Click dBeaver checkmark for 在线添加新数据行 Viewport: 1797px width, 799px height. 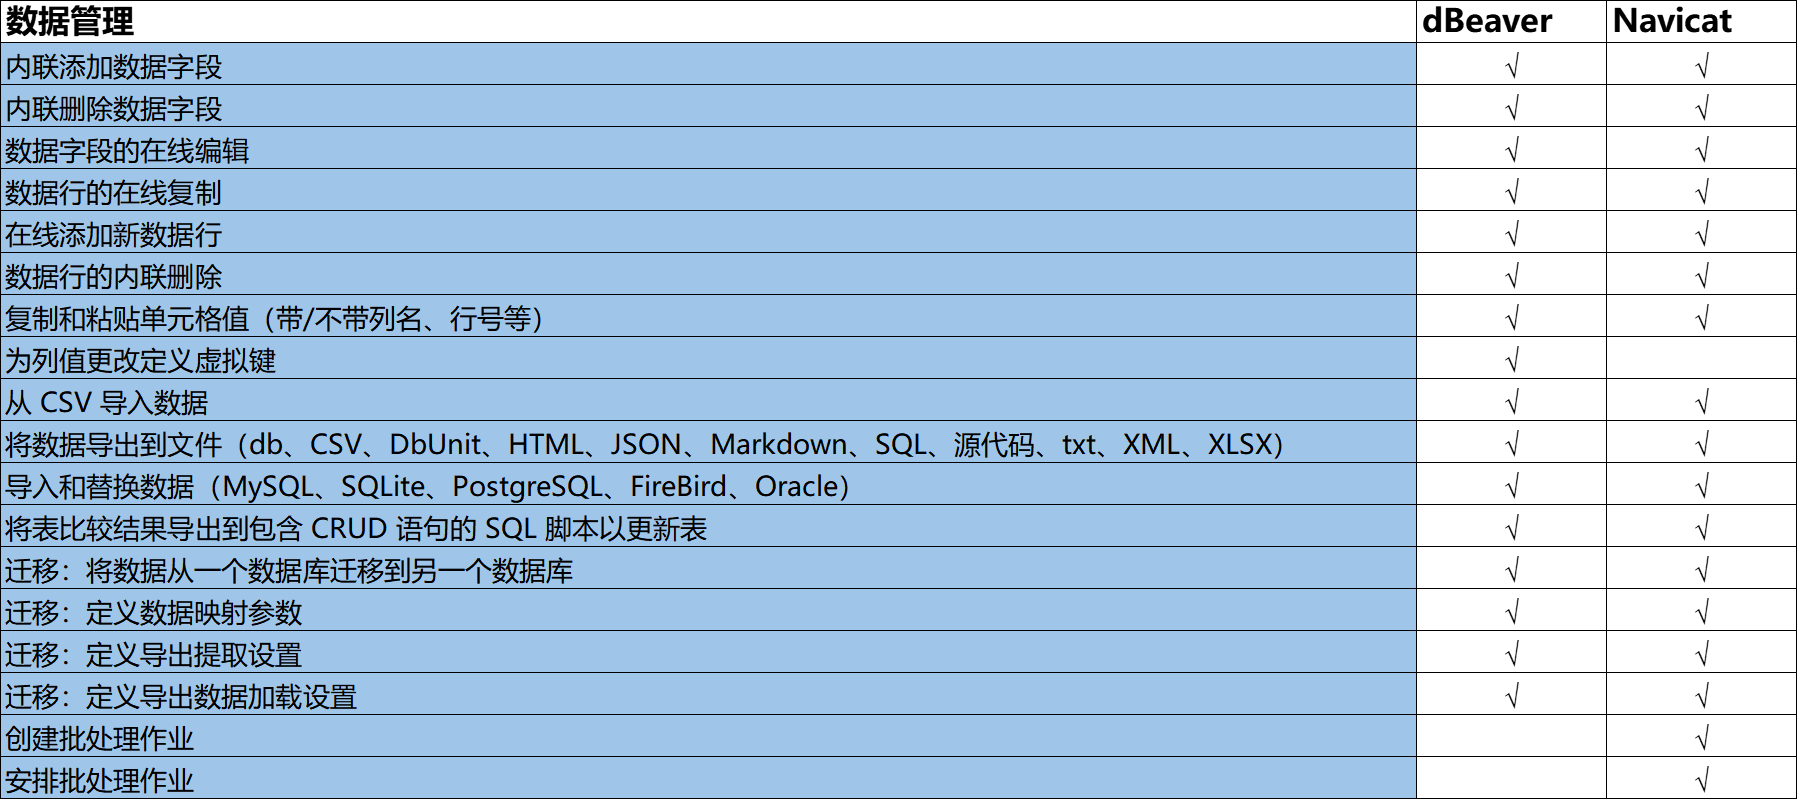coord(1511,234)
